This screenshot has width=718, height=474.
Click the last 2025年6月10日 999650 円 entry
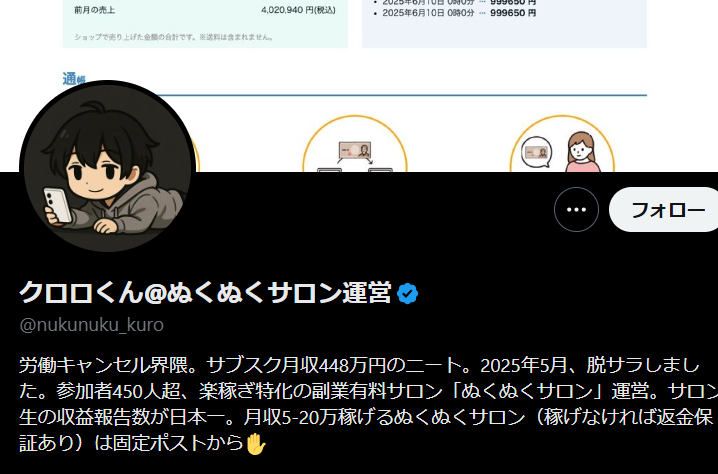coord(459,13)
